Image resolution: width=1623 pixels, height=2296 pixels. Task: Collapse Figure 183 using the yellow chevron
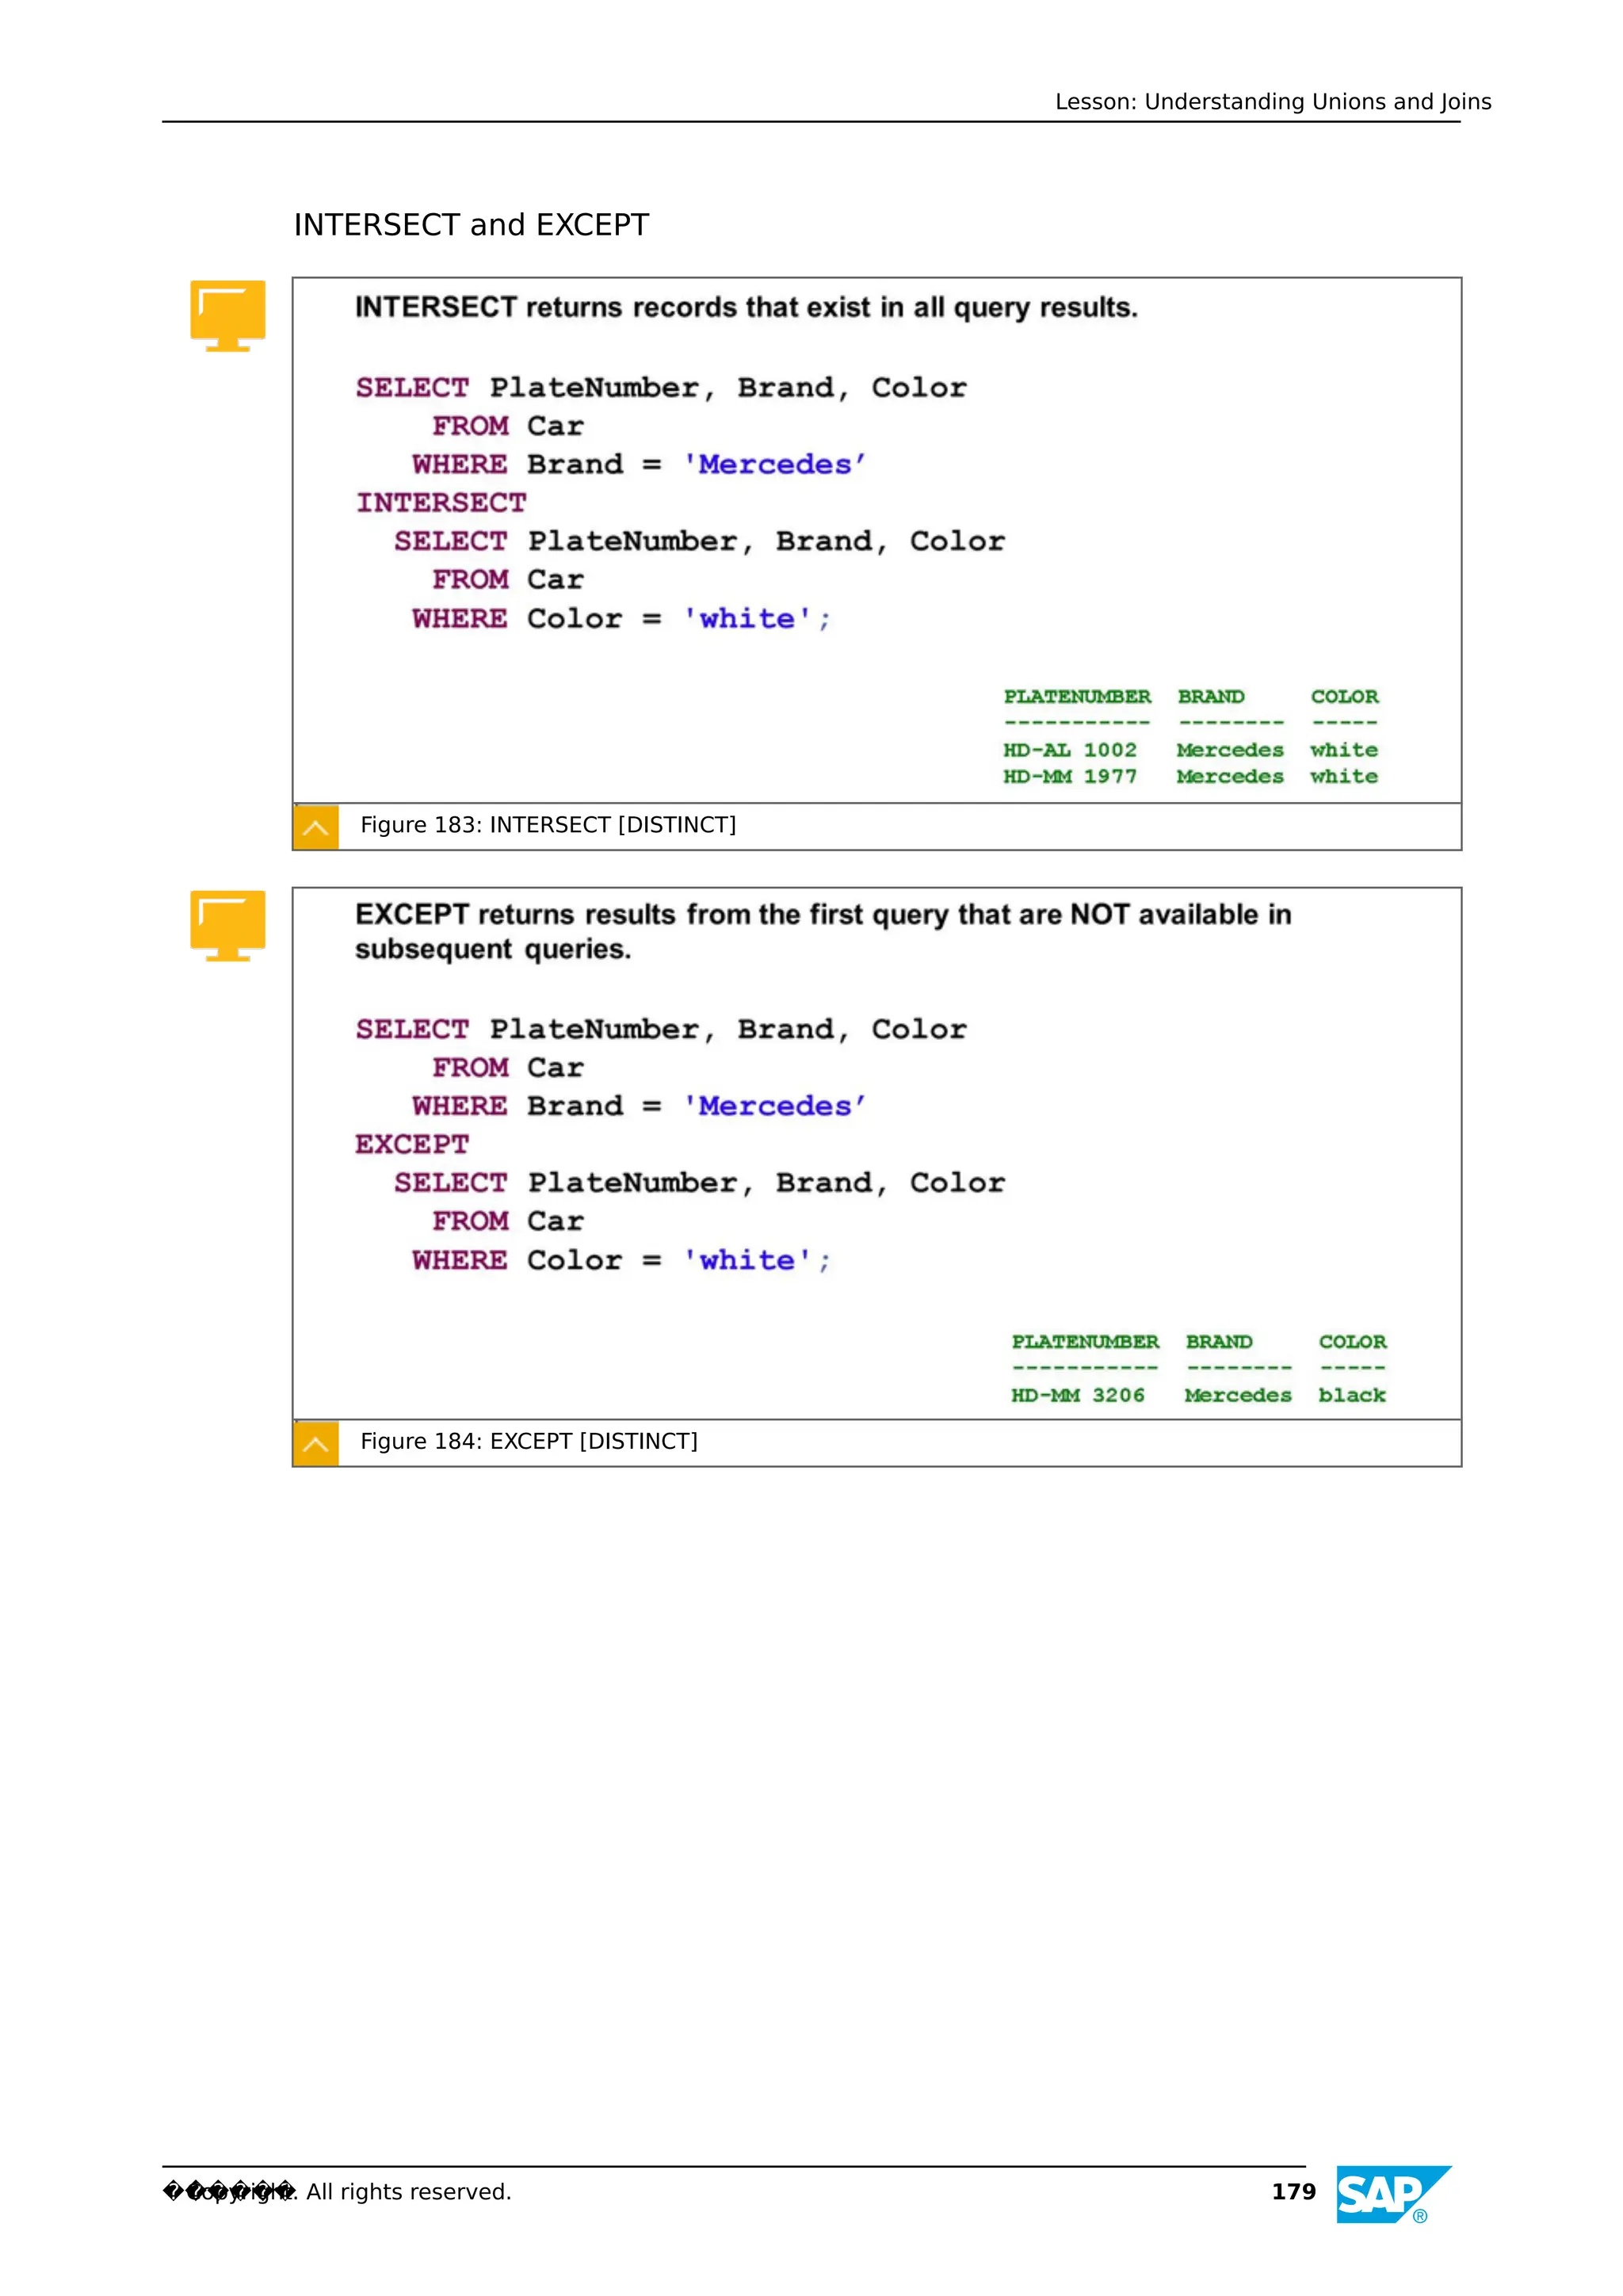coord(316,827)
